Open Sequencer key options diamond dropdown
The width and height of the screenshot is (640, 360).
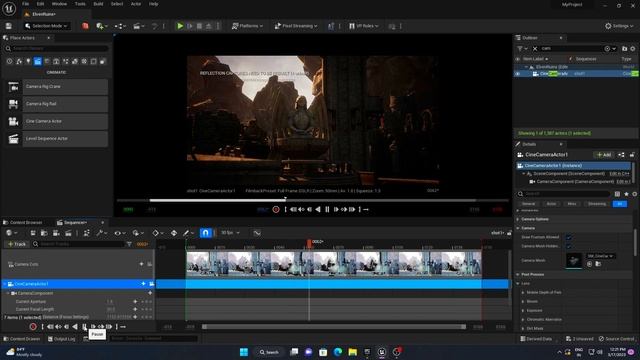pyautogui.click(x=157, y=233)
